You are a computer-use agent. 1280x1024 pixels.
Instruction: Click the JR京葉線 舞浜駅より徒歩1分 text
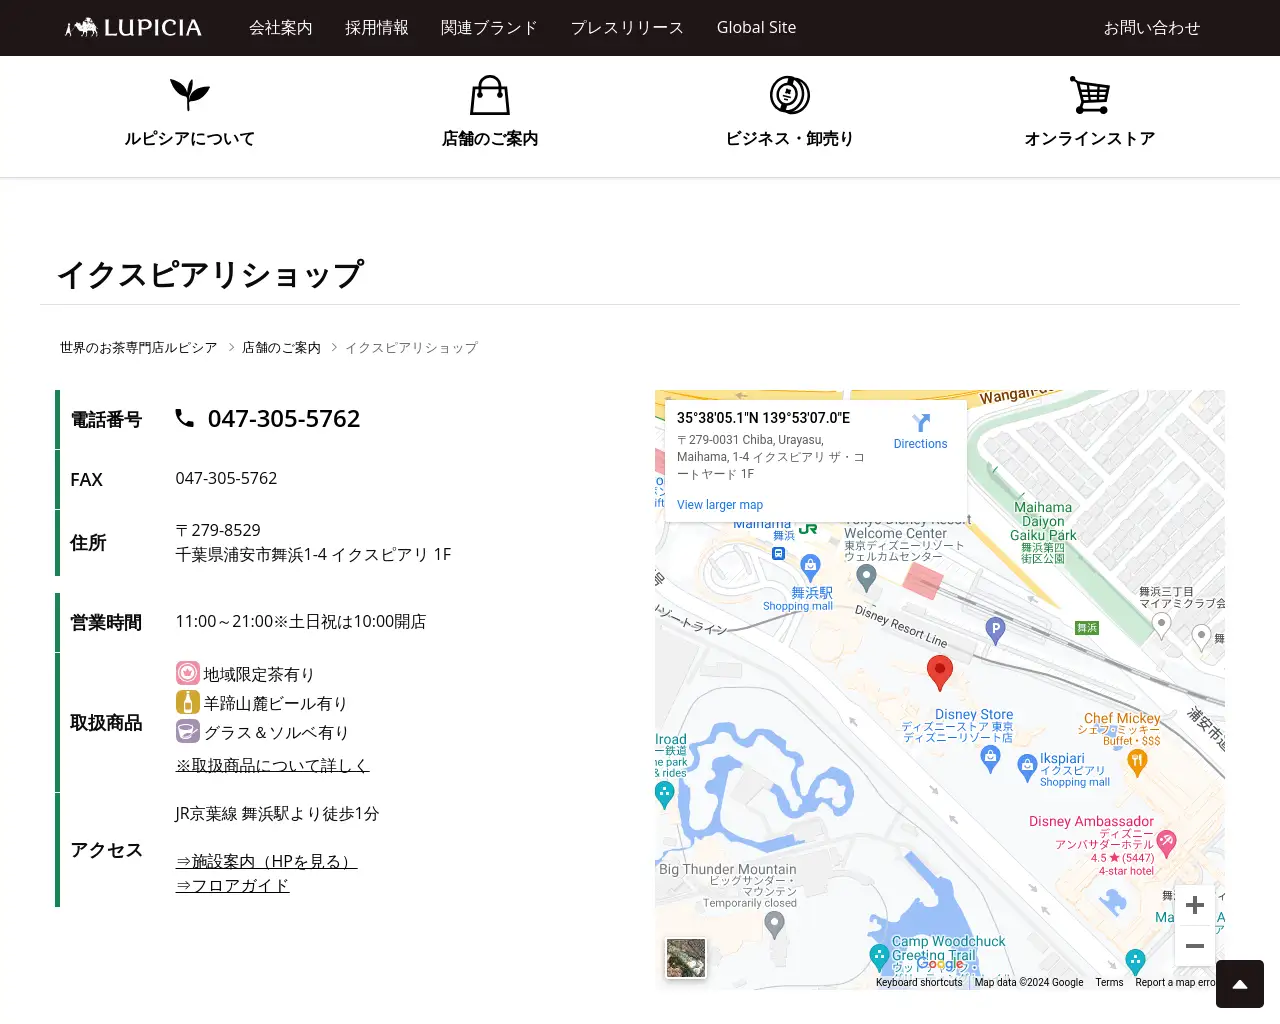point(278,814)
